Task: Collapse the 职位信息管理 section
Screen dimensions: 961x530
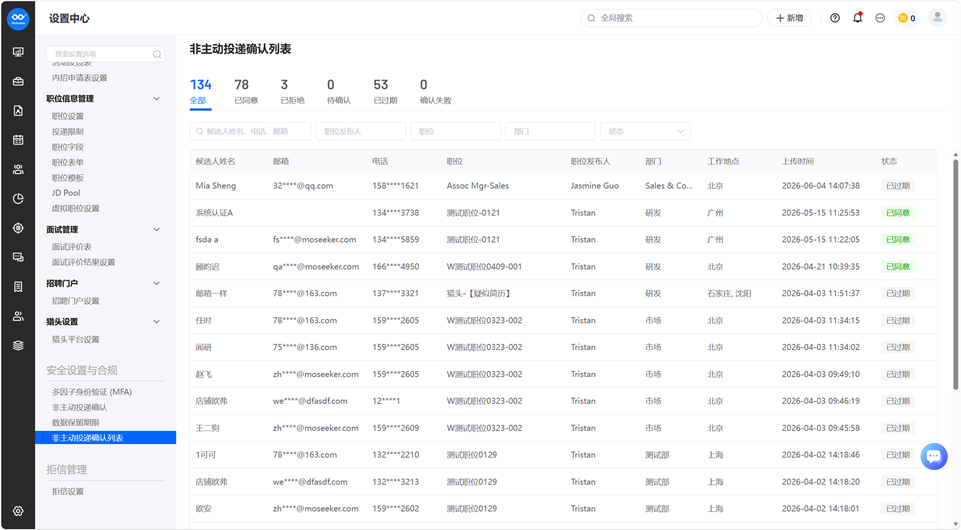Action: click(156, 99)
